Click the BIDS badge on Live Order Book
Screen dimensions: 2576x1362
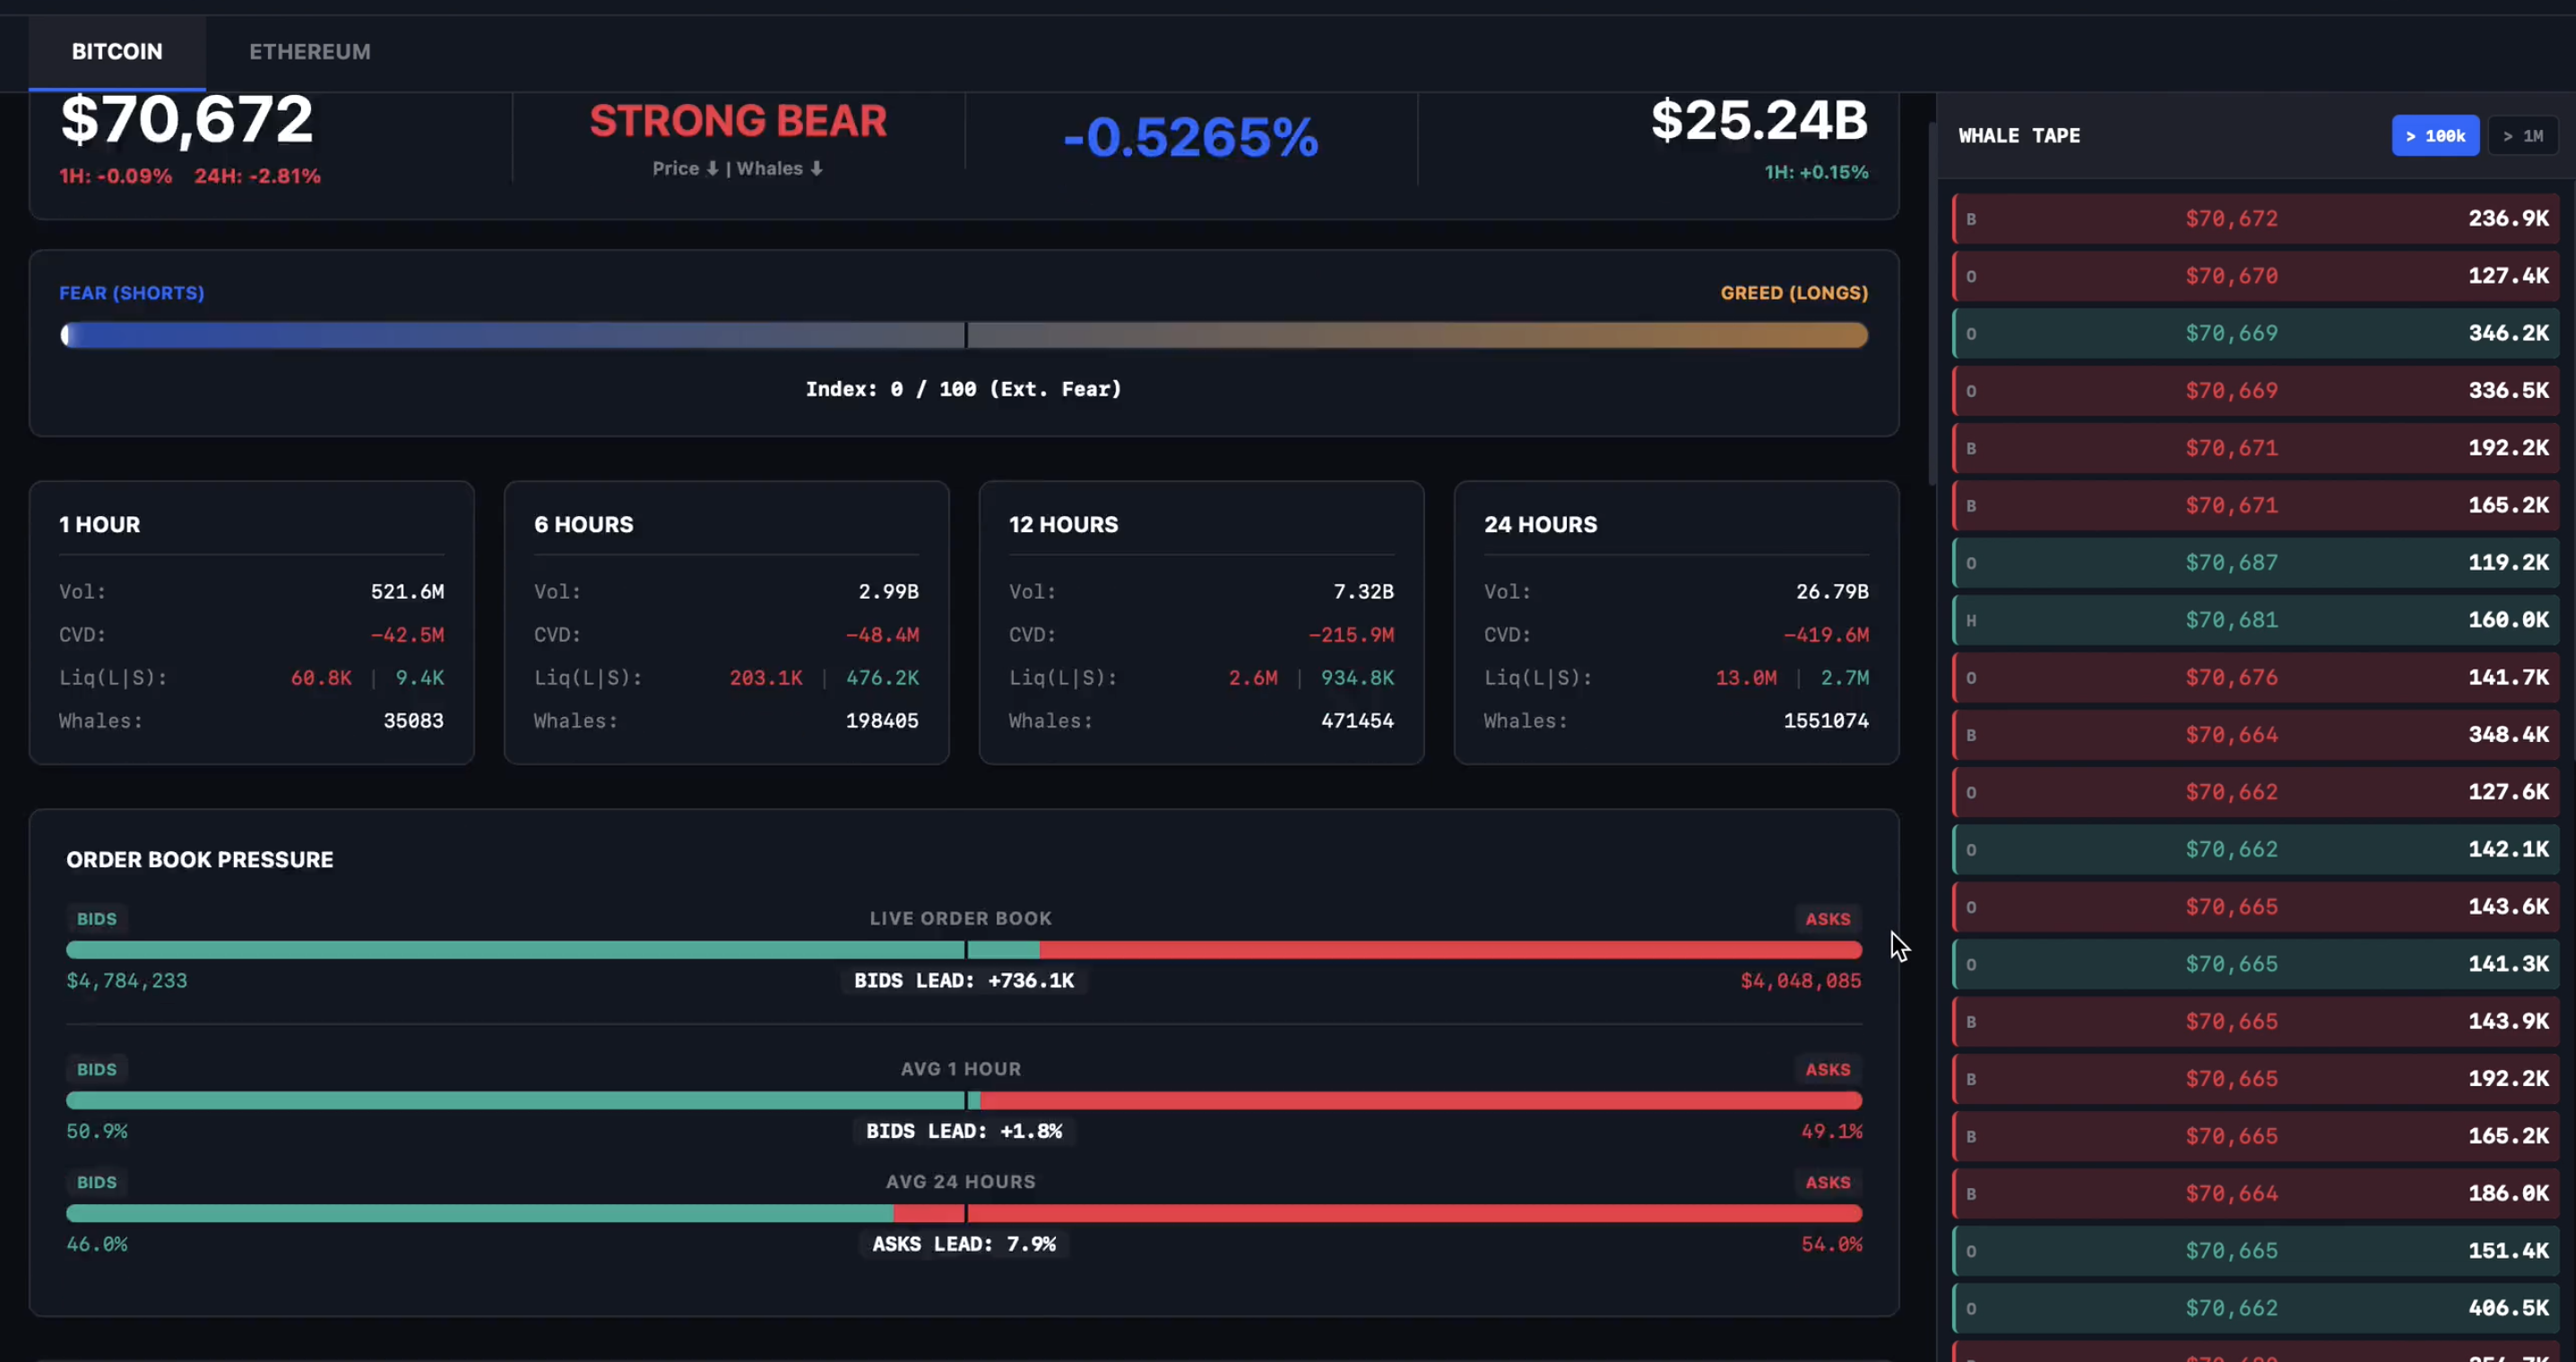[x=97, y=919]
